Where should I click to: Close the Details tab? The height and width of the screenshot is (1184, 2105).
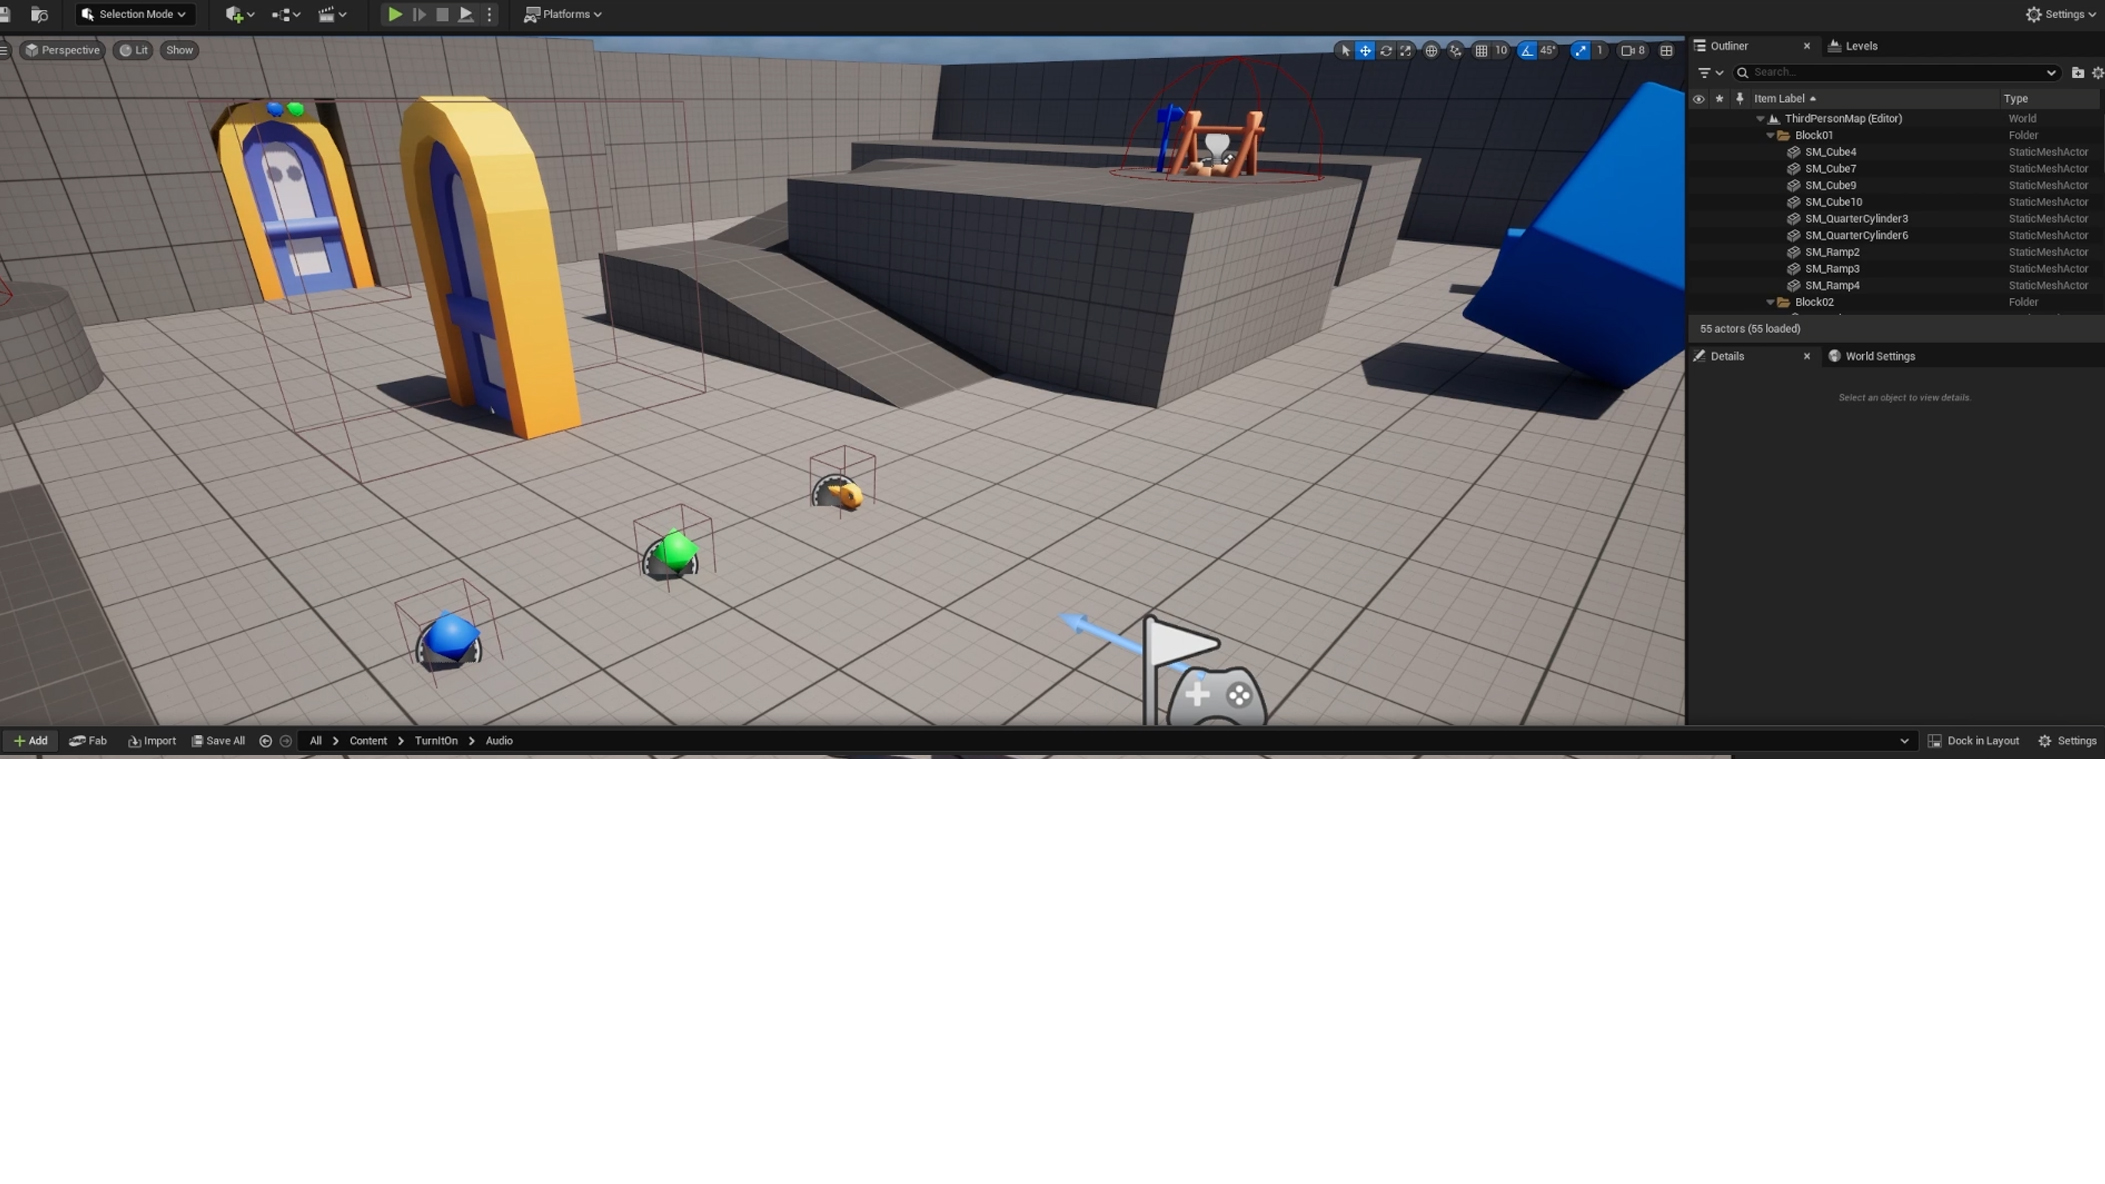(1806, 356)
